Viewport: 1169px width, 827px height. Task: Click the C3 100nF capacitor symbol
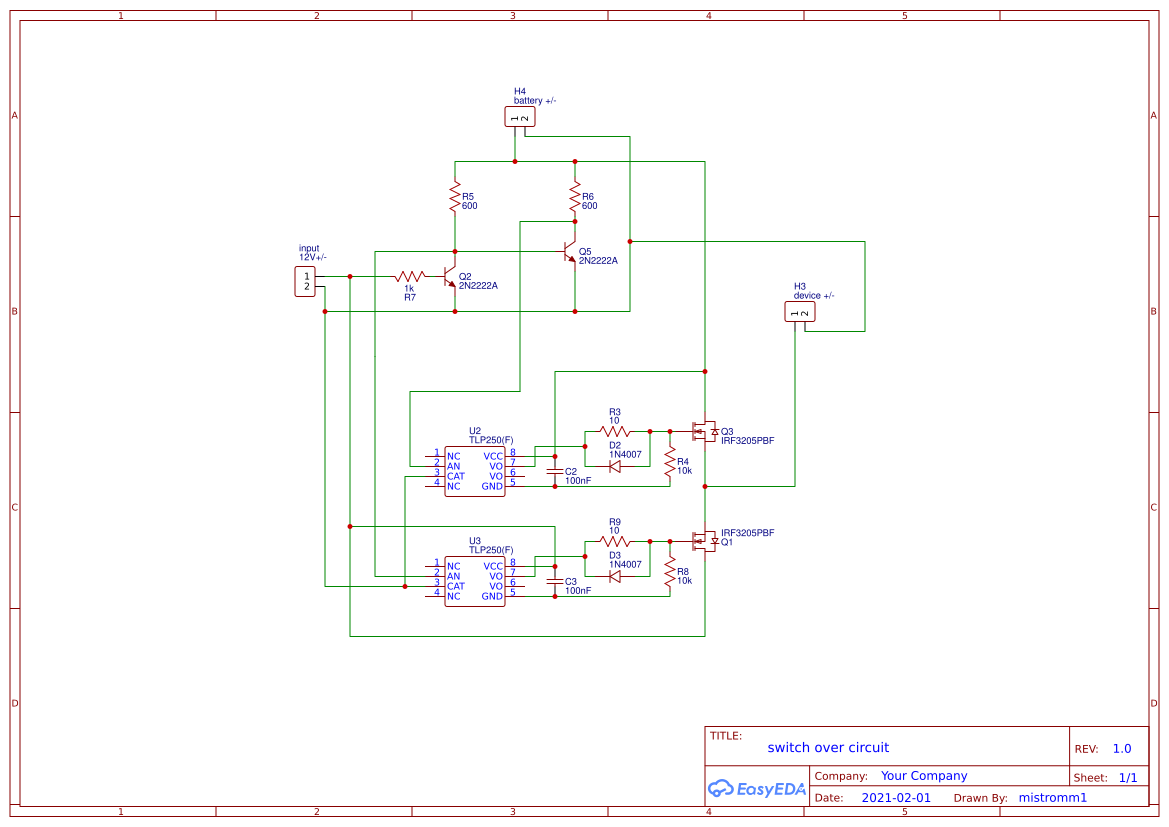tap(555, 582)
